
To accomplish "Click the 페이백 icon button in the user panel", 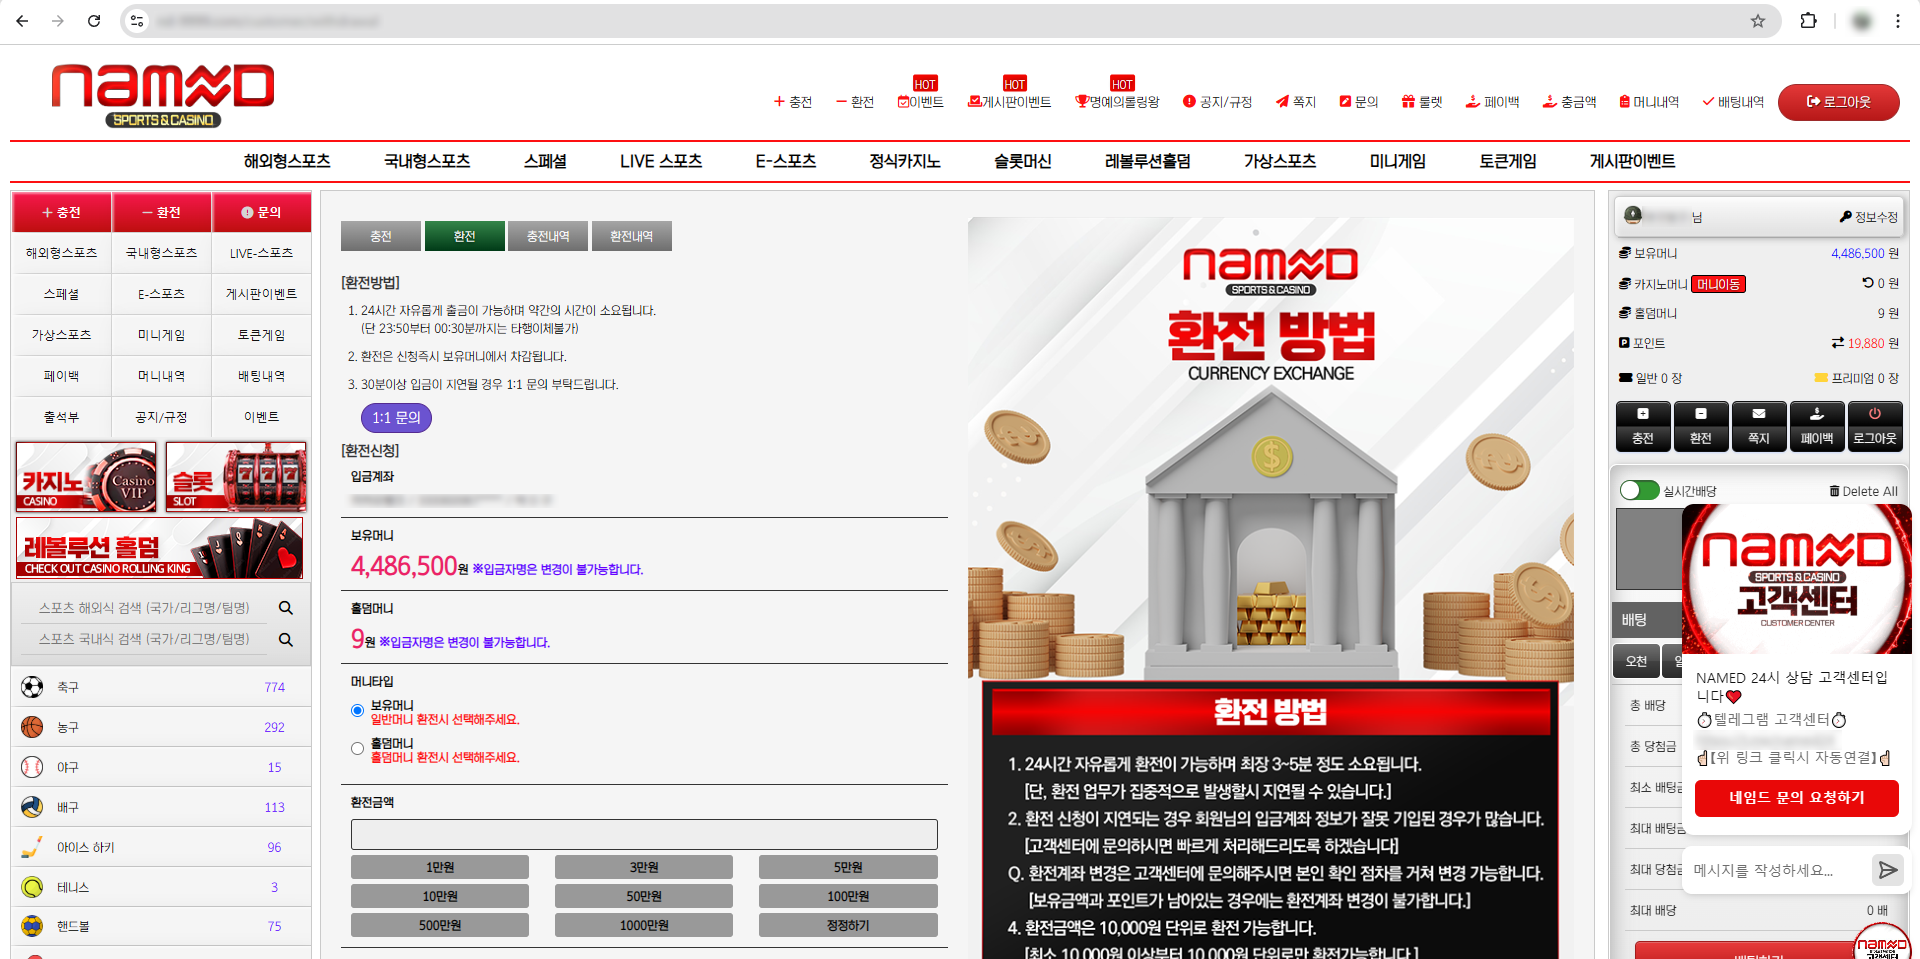I will pos(1817,426).
